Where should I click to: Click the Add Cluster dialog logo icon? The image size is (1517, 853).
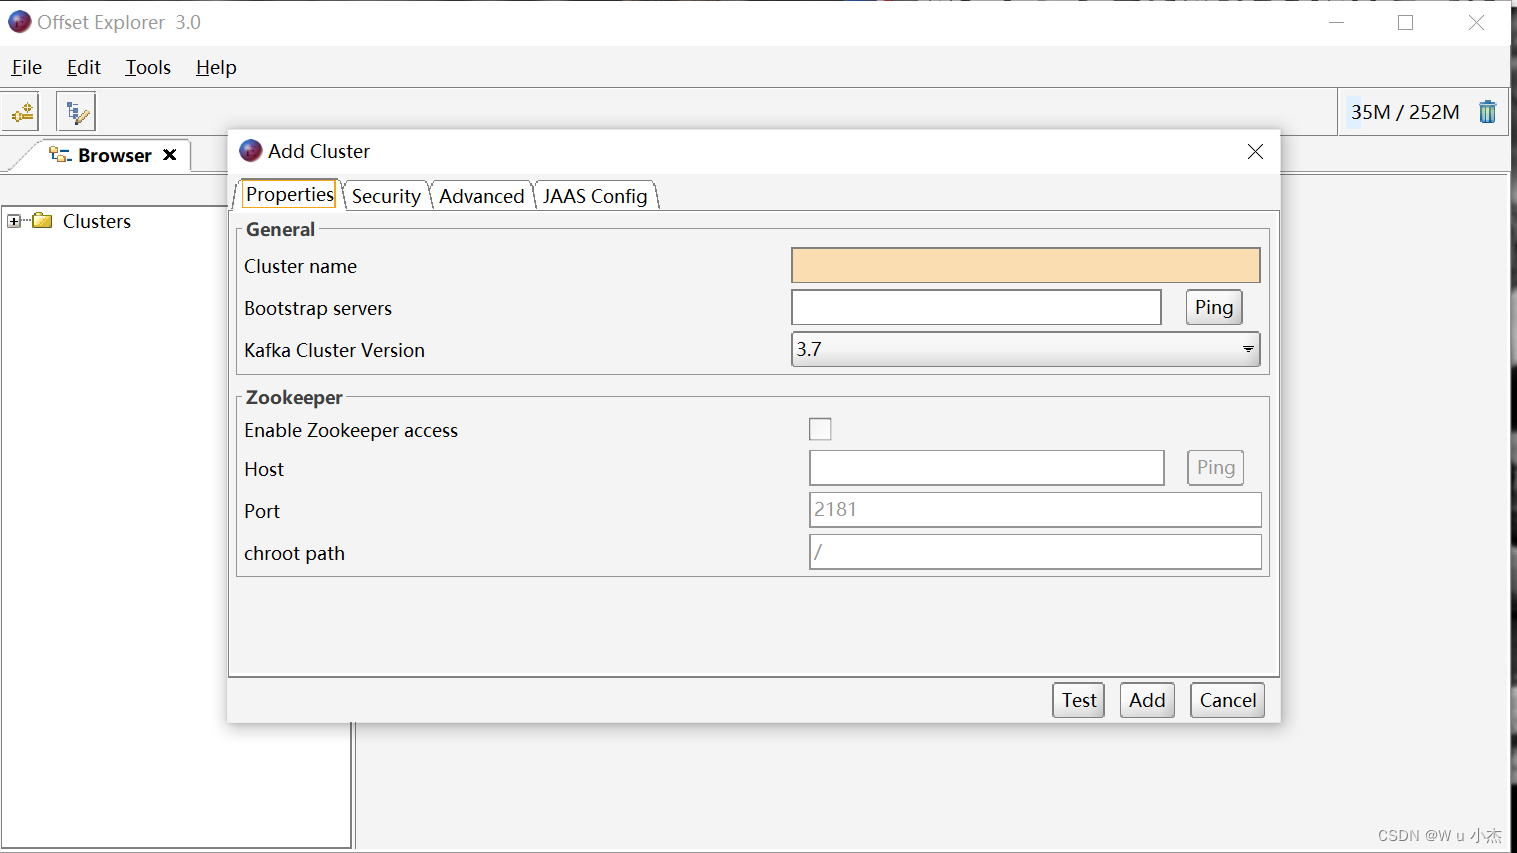[251, 151]
